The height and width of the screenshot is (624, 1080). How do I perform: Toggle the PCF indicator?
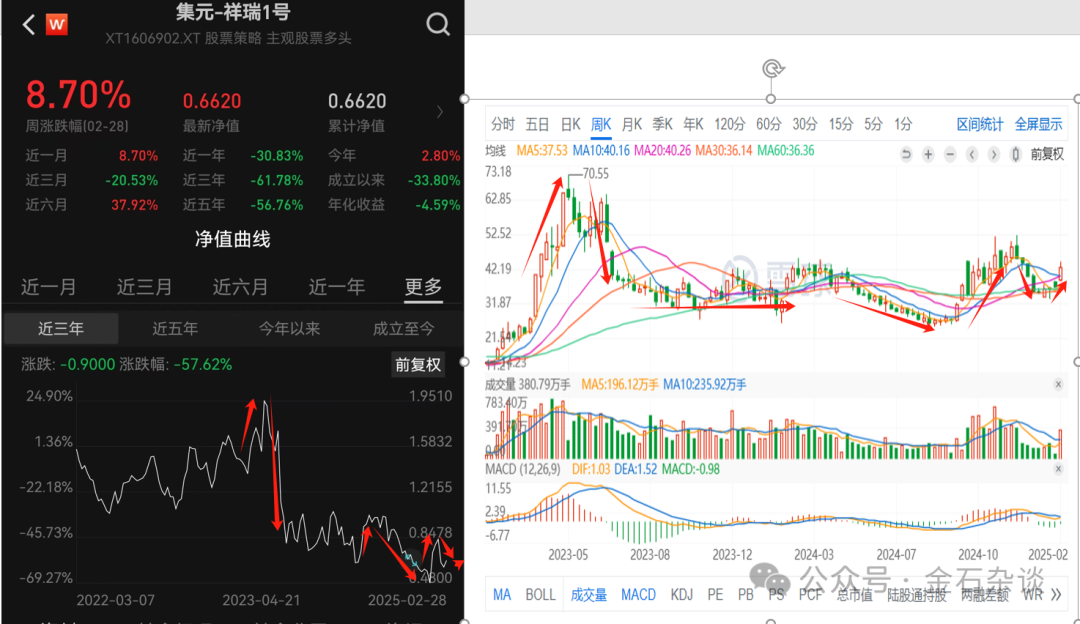tap(811, 594)
